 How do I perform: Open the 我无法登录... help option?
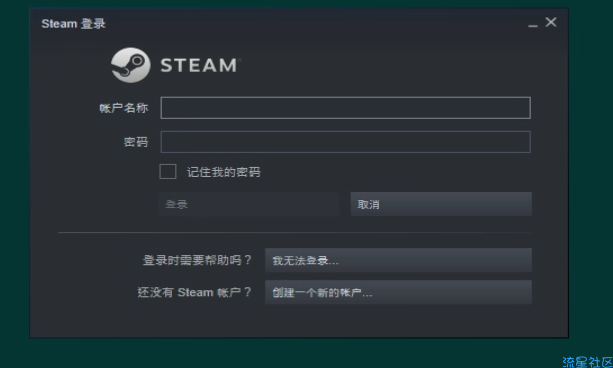(x=398, y=260)
